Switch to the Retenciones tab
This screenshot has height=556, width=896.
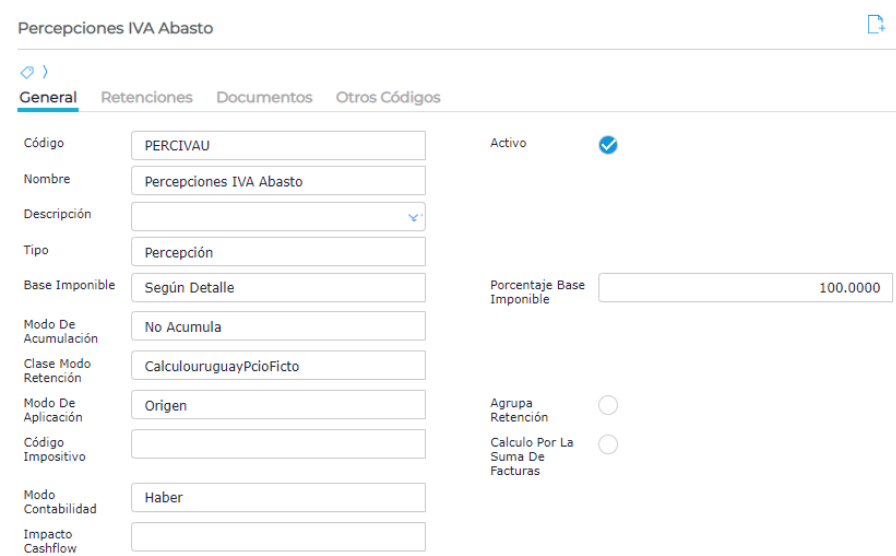click(147, 97)
